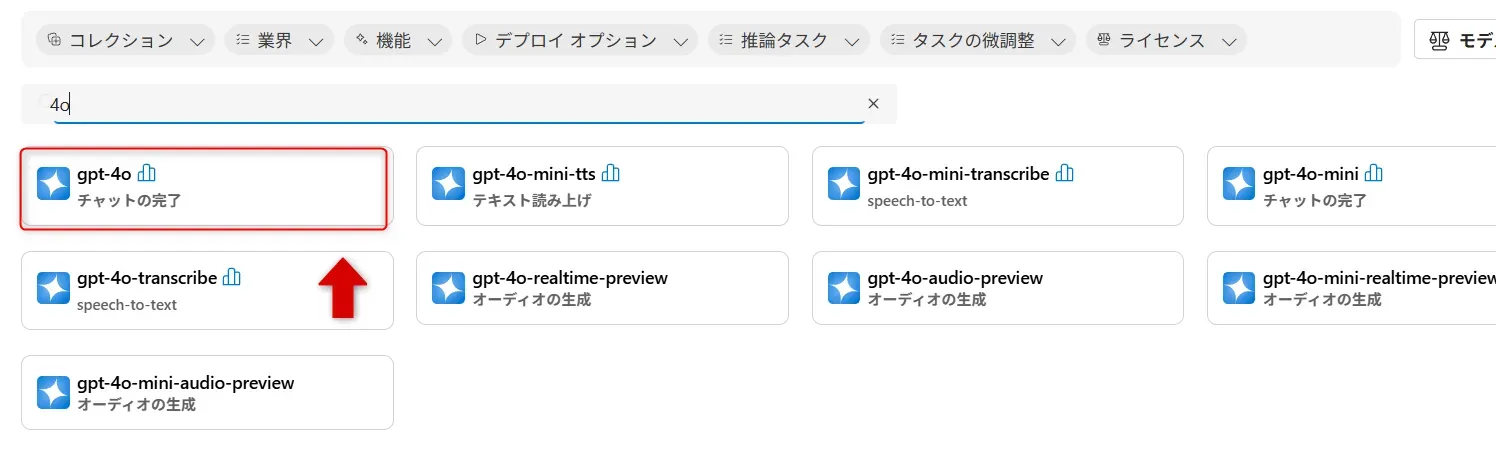The image size is (1496, 460).
Task: Select the gpt-4o model card
Action: pyautogui.click(x=204, y=186)
